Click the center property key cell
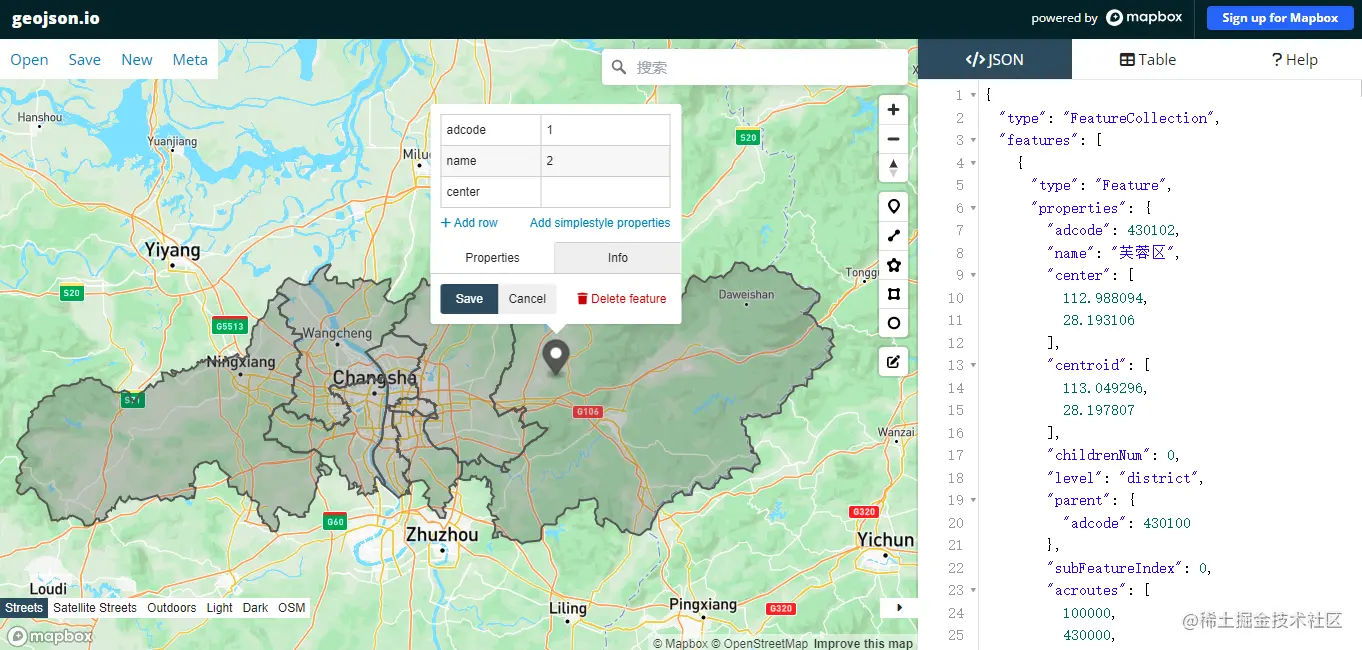Viewport: 1362px width, 650px height. (x=491, y=192)
